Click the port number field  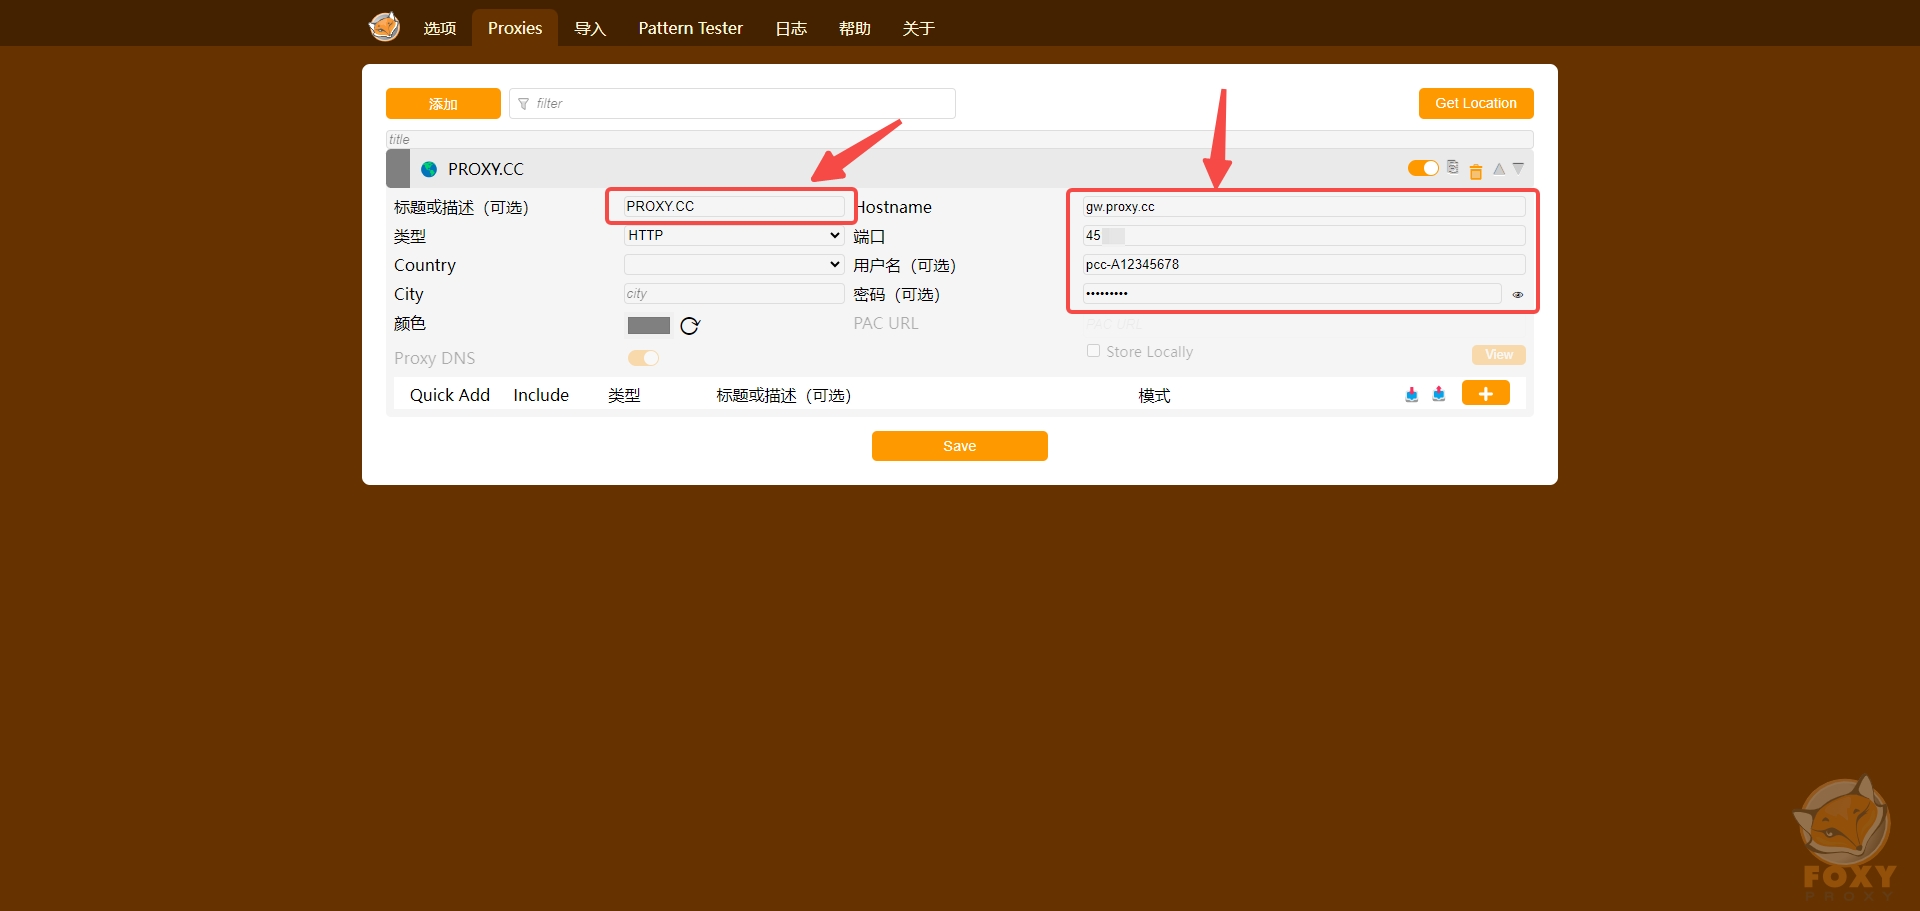point(1304,236)
